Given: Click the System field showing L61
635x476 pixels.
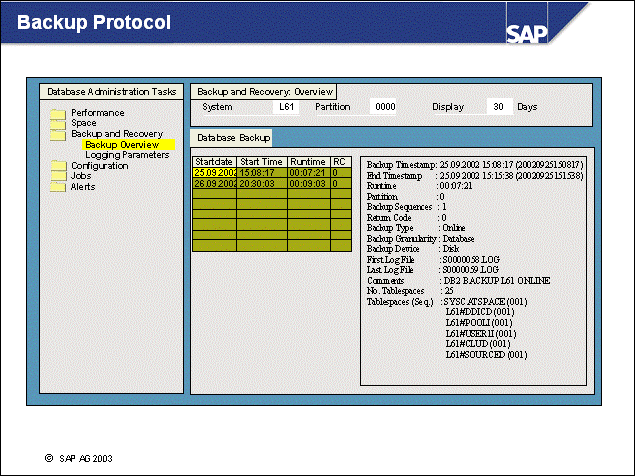Looking at the screenshot, I should [x=285, y=106].
